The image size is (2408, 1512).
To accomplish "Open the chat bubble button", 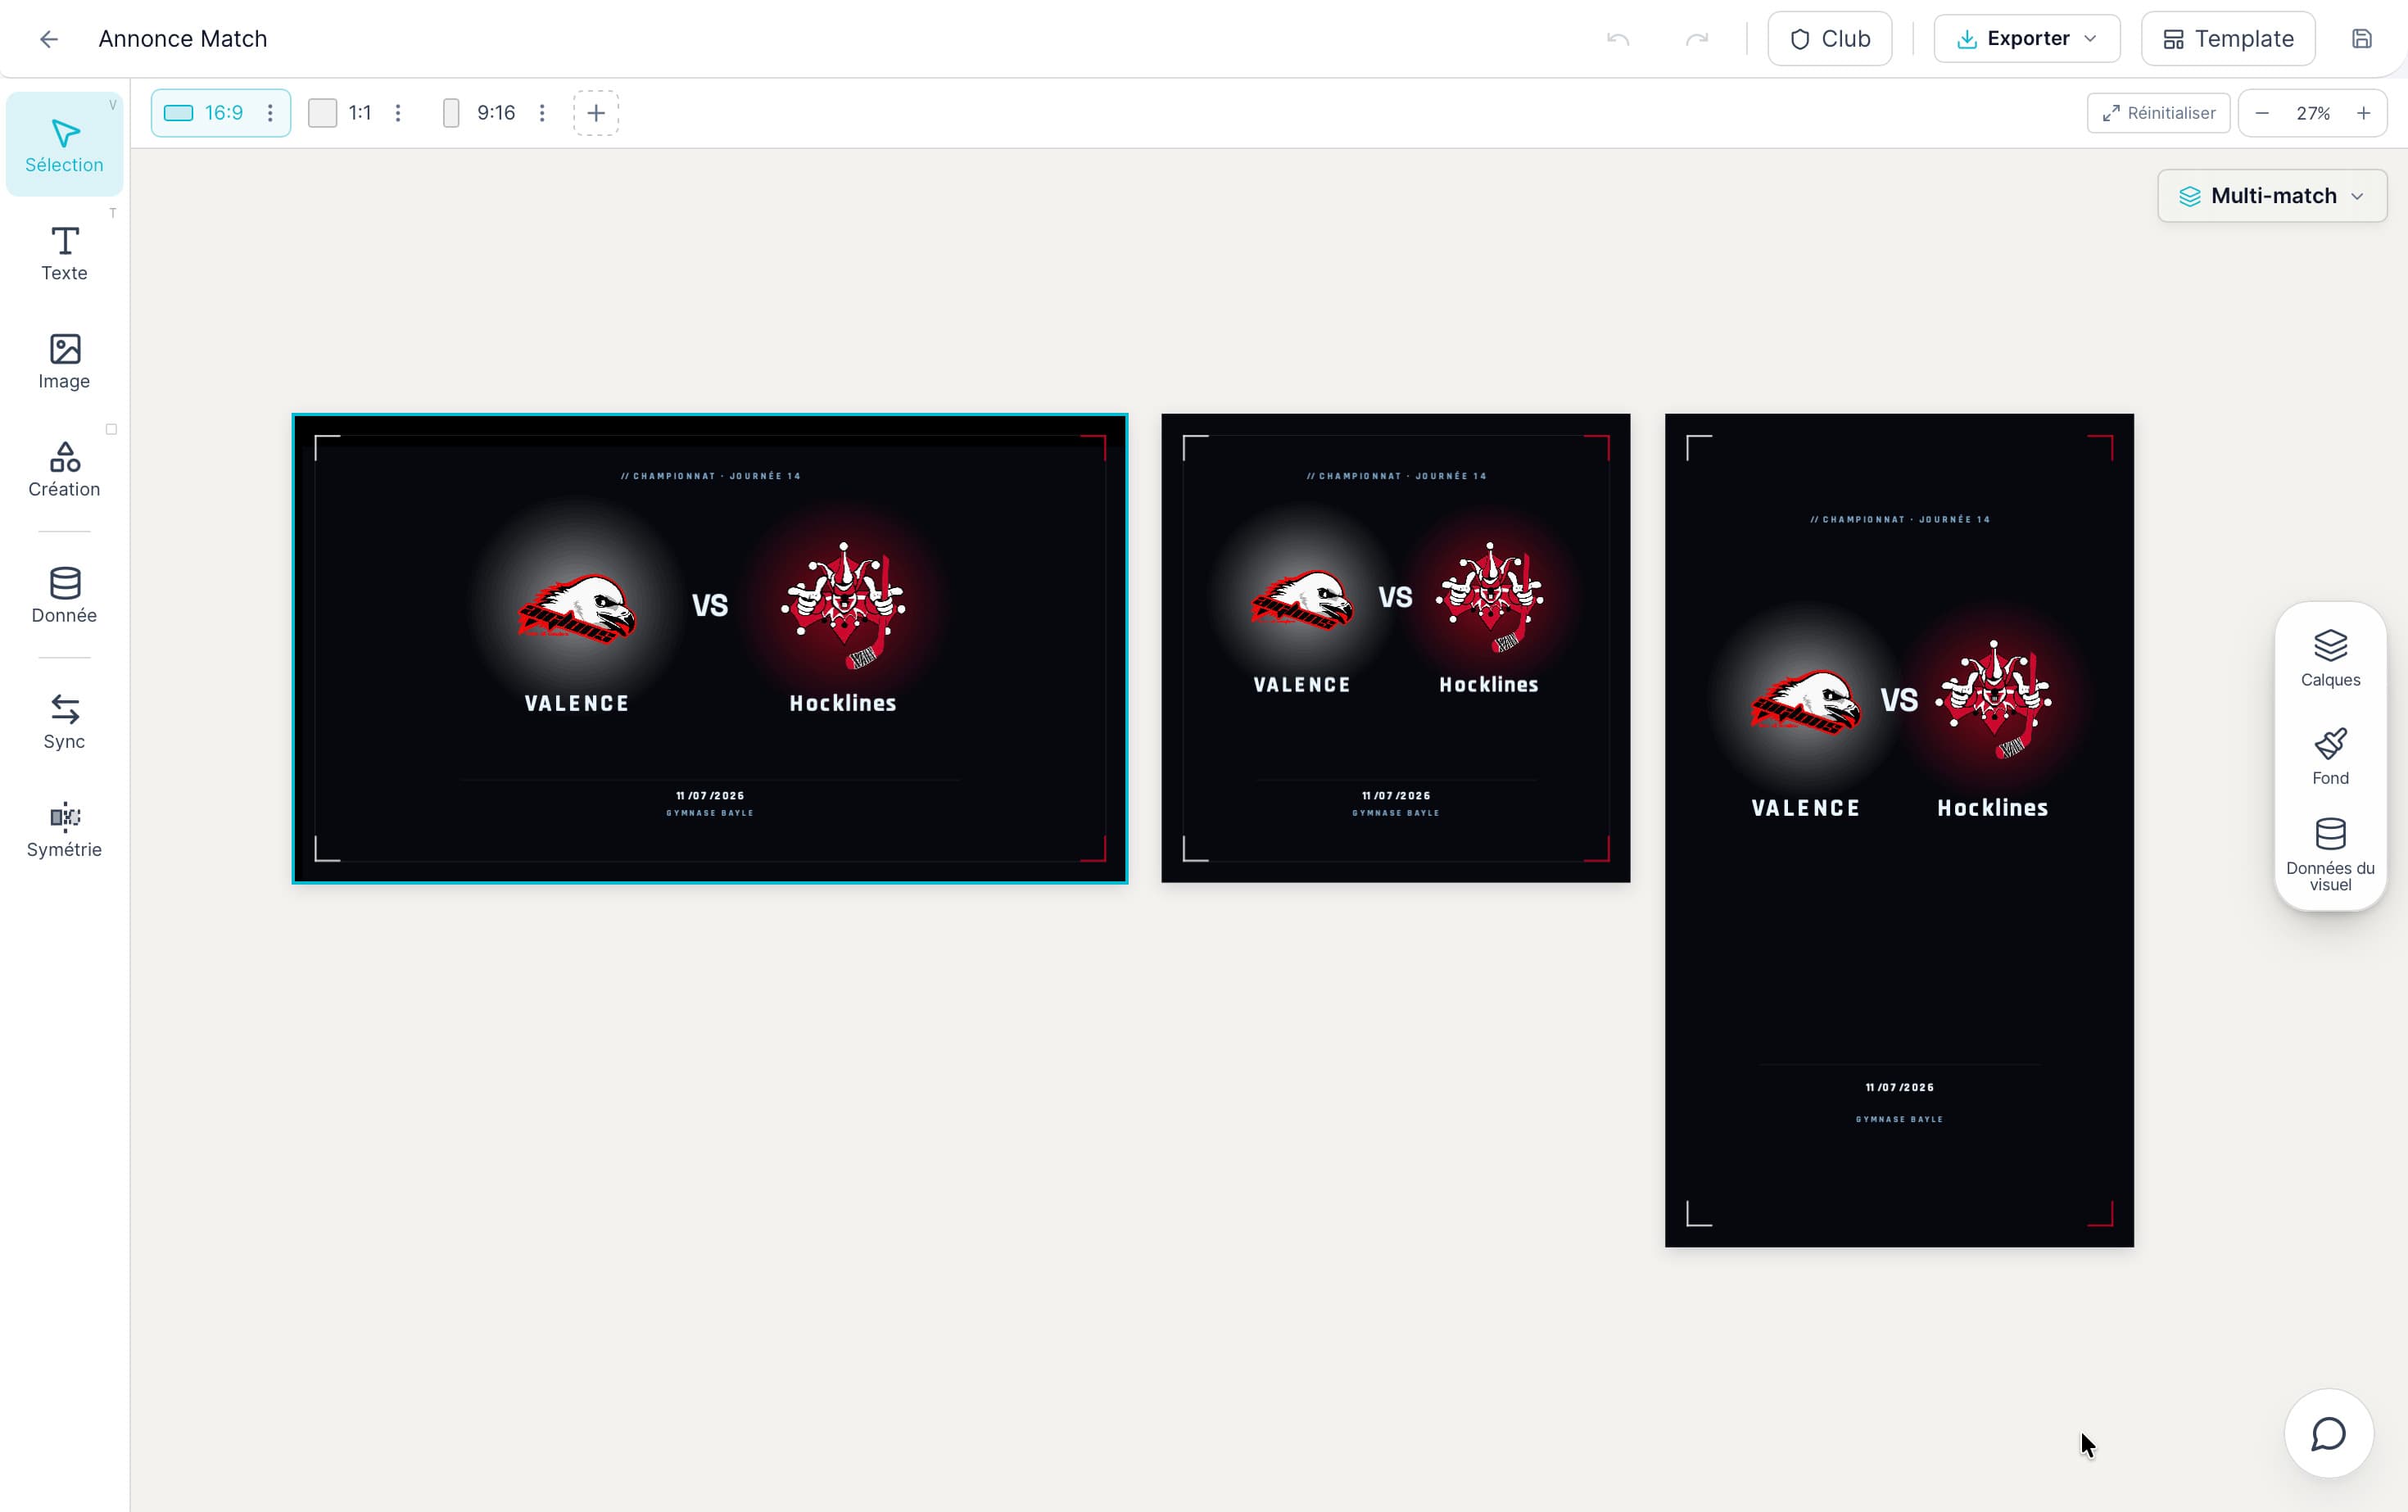I will tap(2329, 1433).
